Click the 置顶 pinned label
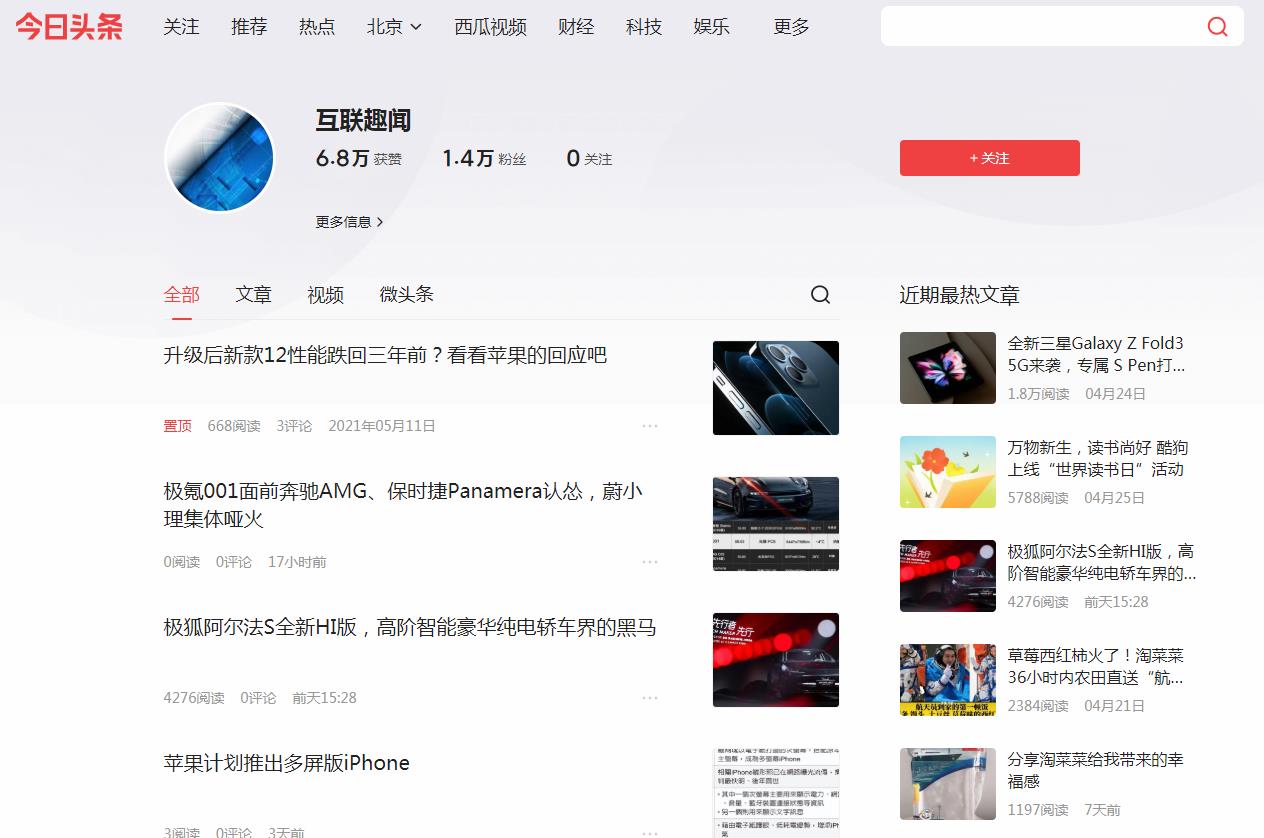This screenshot has height=838, width=1264. (x=178, y=426)
